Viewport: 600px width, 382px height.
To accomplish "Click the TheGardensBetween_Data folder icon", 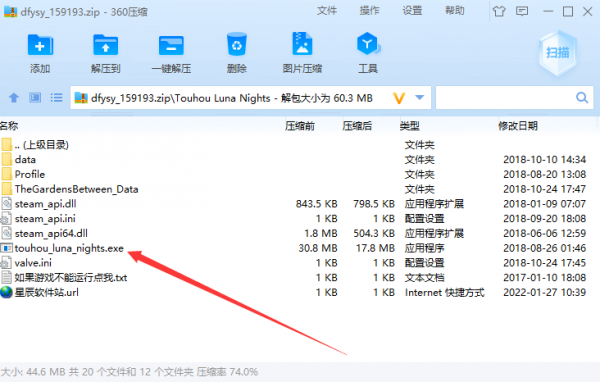I will [x=7, y=189].
